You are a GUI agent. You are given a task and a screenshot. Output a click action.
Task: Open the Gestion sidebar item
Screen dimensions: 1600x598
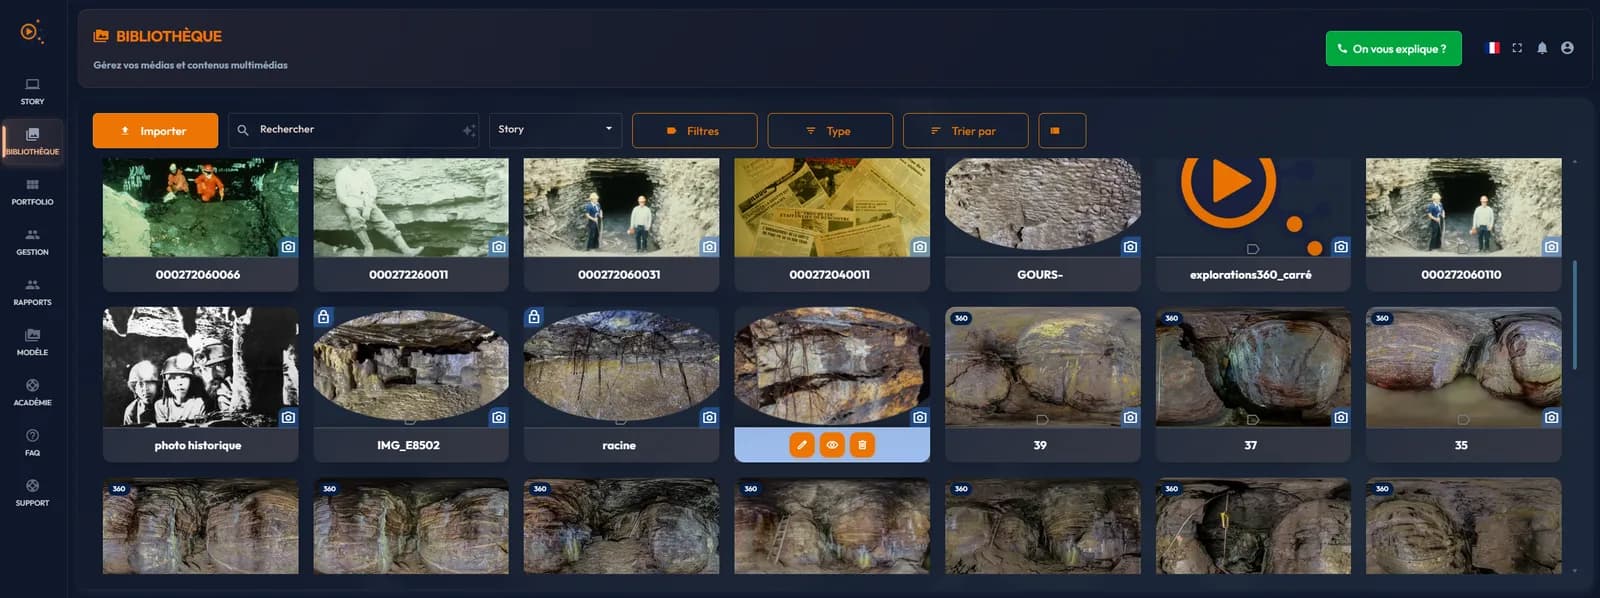32,242
